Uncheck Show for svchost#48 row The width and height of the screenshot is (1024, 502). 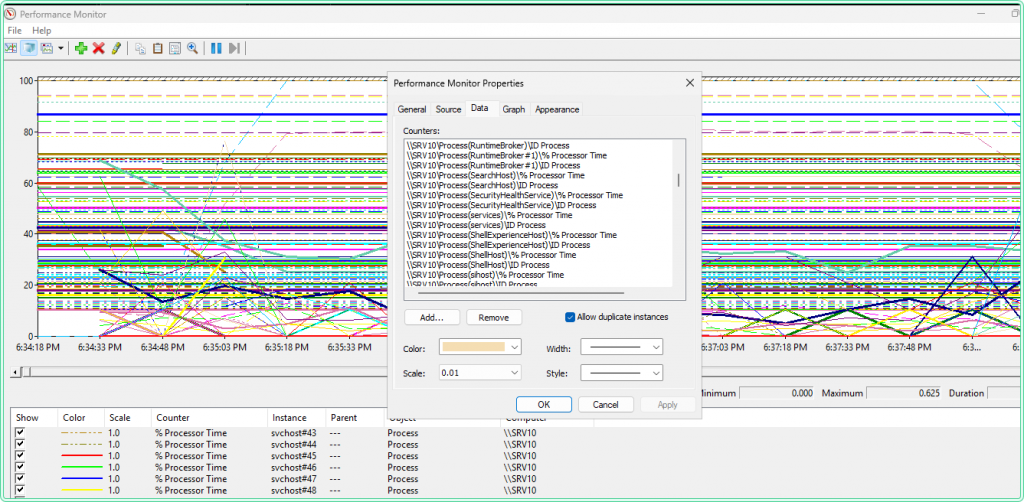20,490
